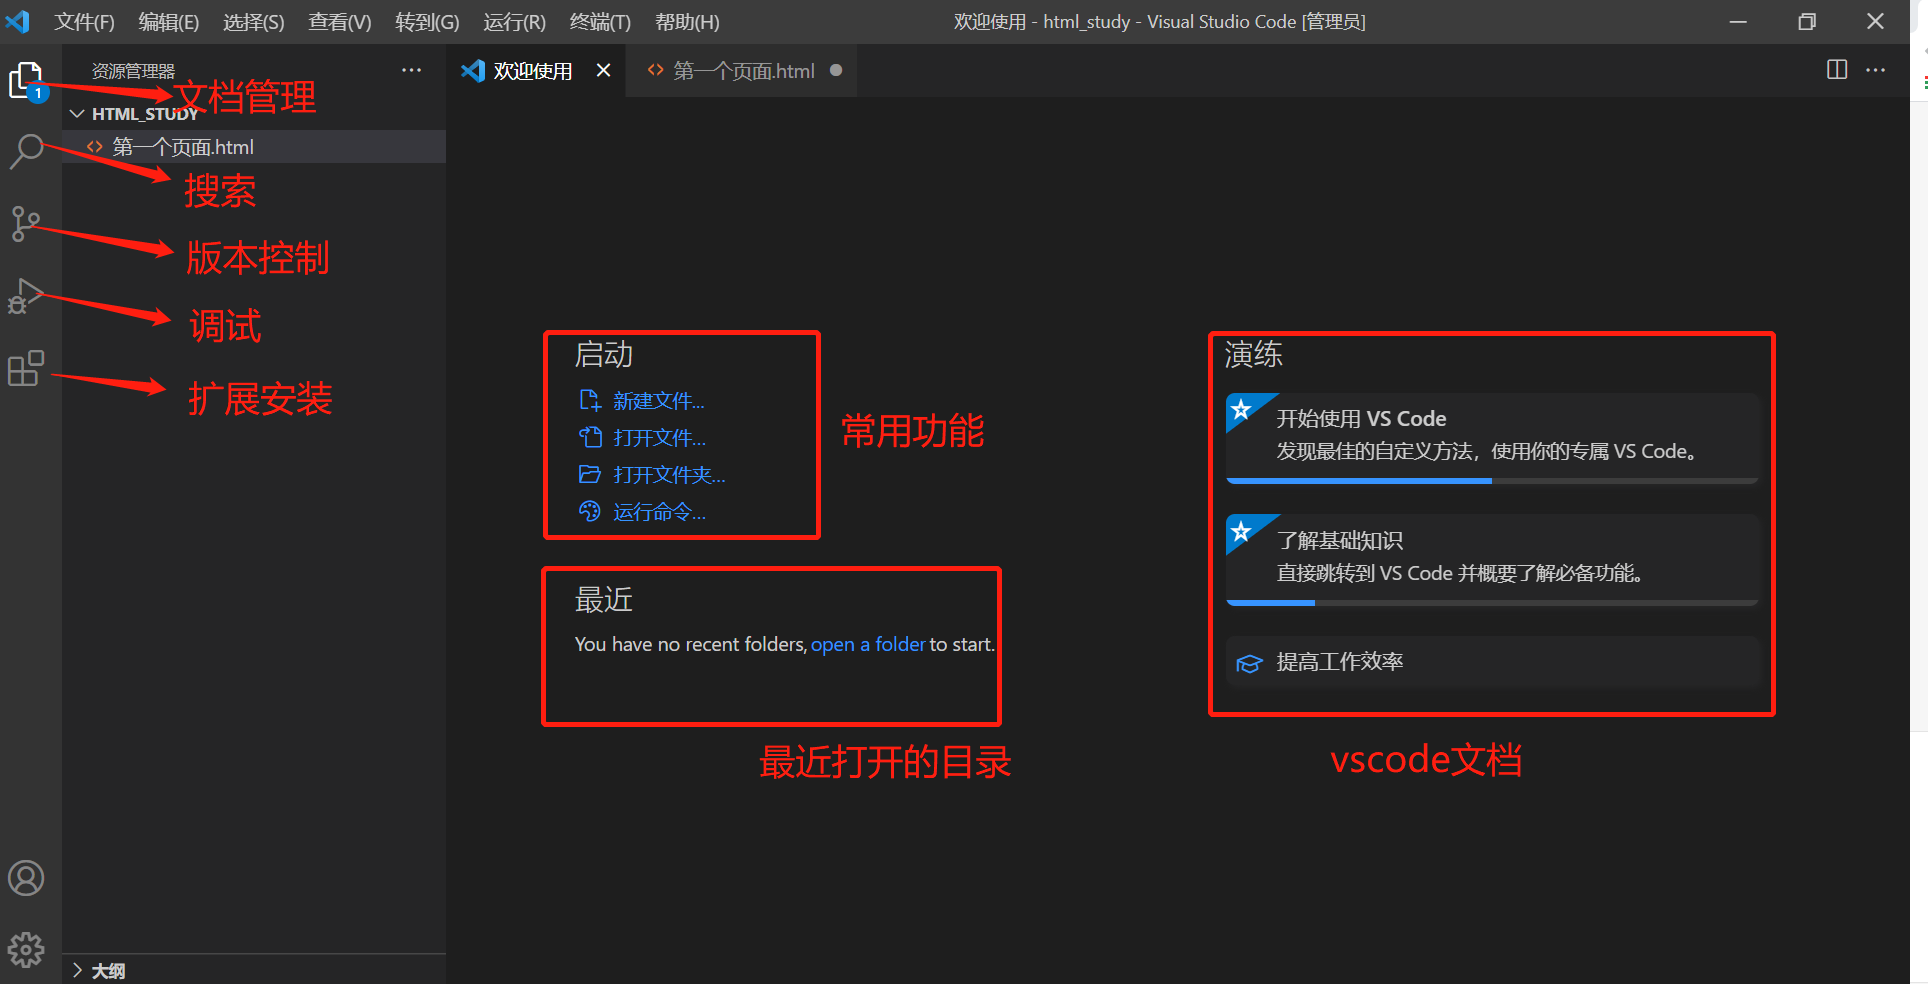Click the 最近 section heading

604,600
